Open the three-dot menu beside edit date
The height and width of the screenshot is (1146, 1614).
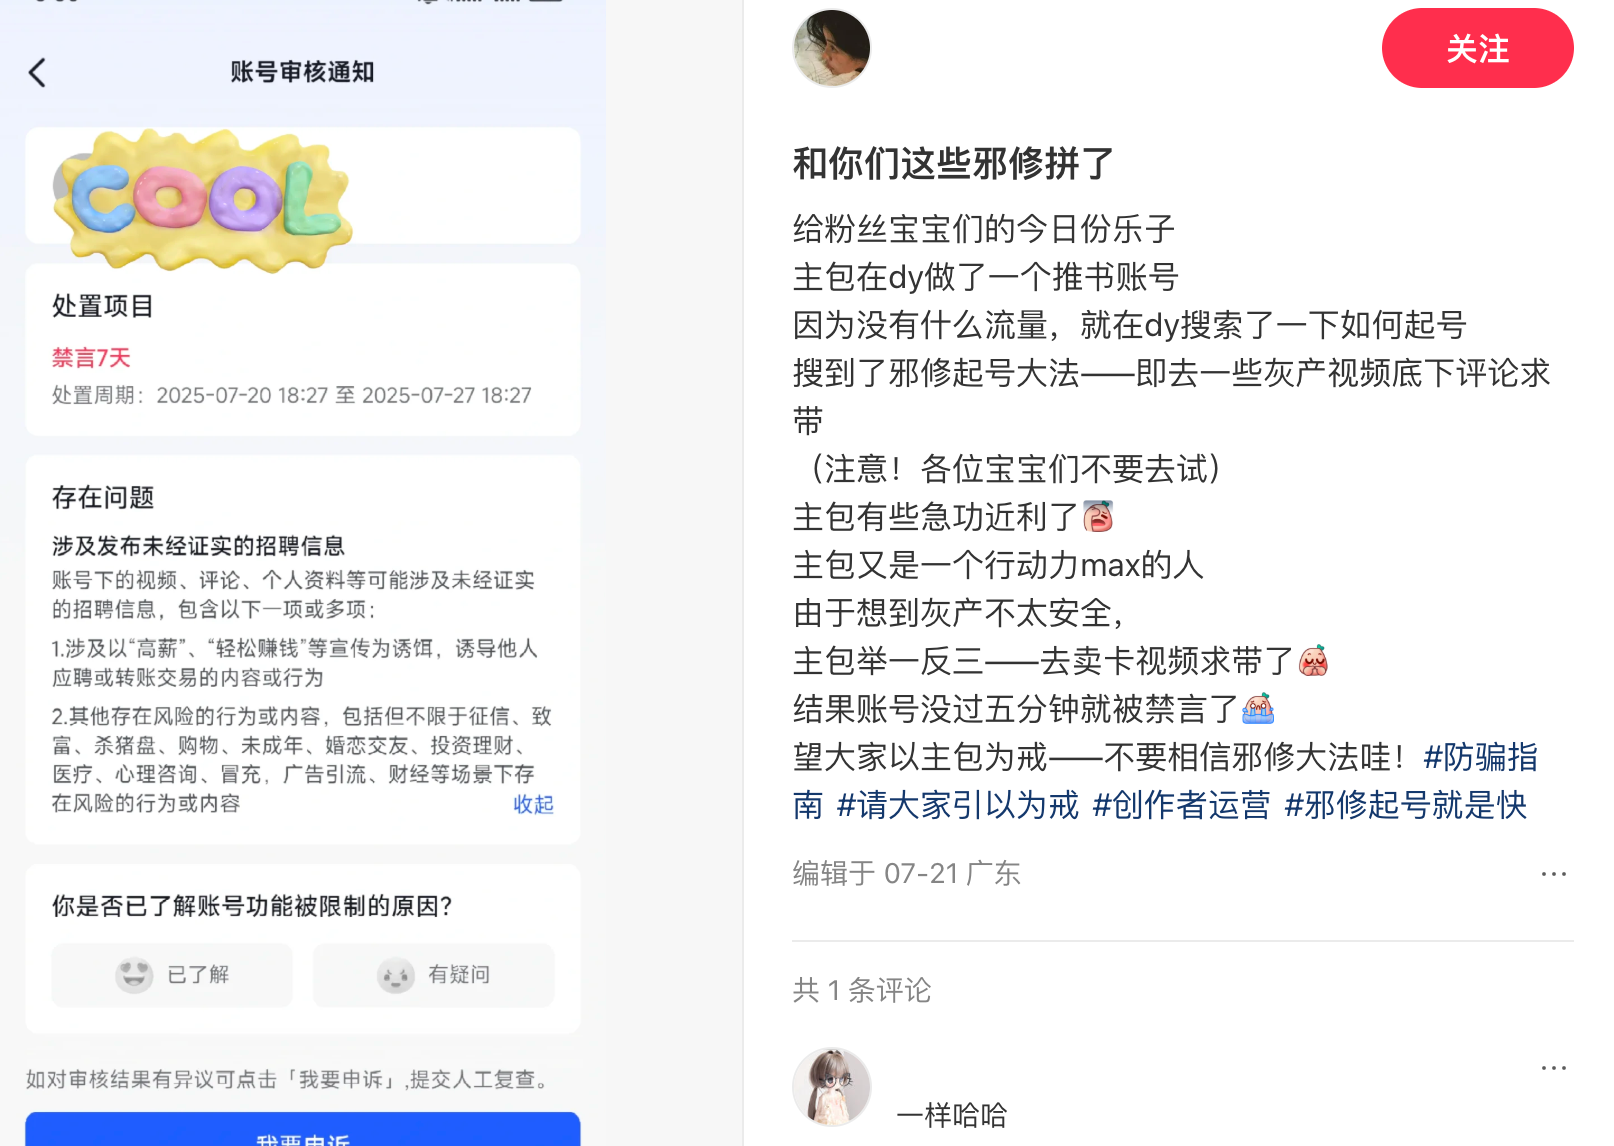click(x=1553, y=874)
